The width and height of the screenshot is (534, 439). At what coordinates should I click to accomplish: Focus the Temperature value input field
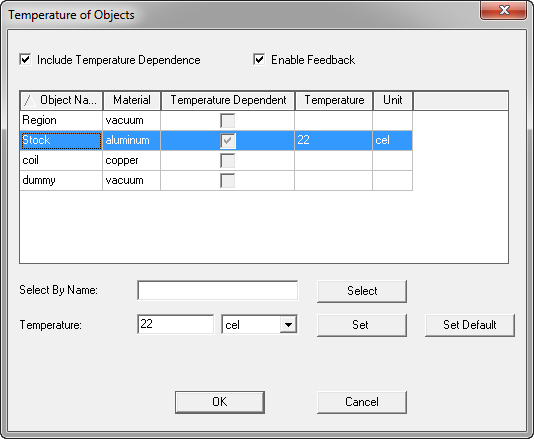coord(176,324)
